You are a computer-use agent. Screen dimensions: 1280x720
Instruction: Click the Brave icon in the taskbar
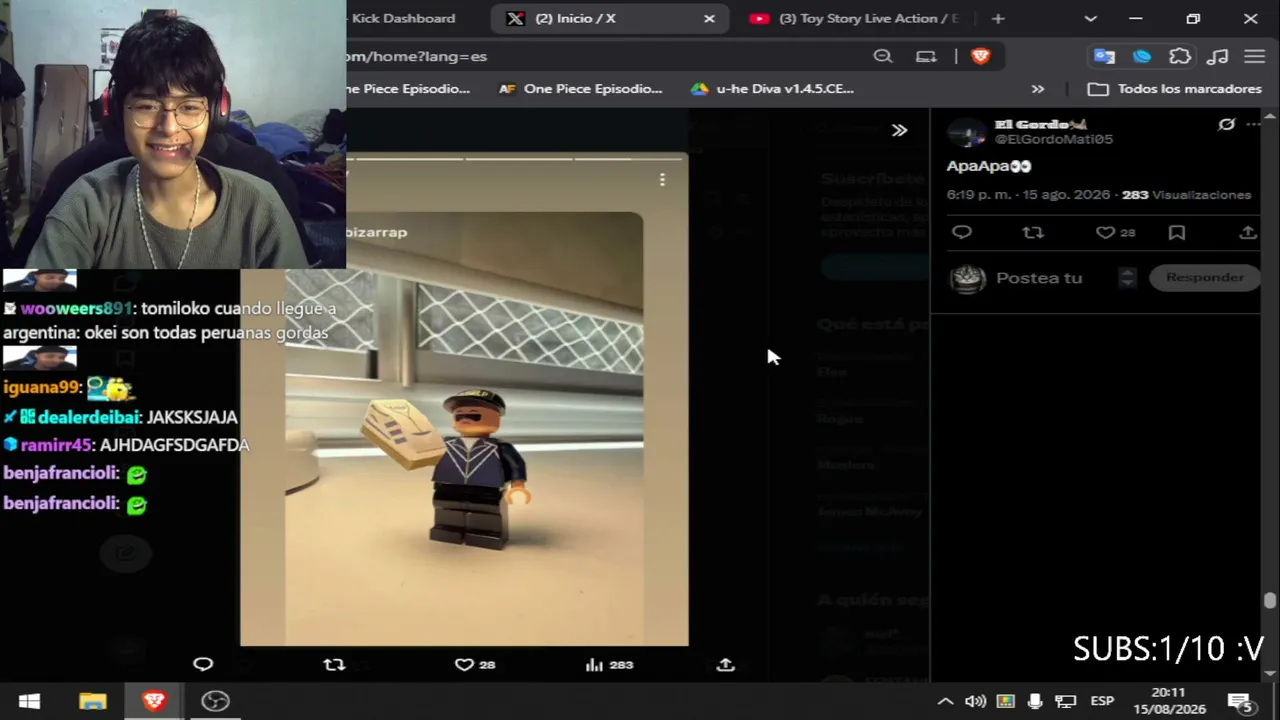pyautogui.click(x=154, y=701)
